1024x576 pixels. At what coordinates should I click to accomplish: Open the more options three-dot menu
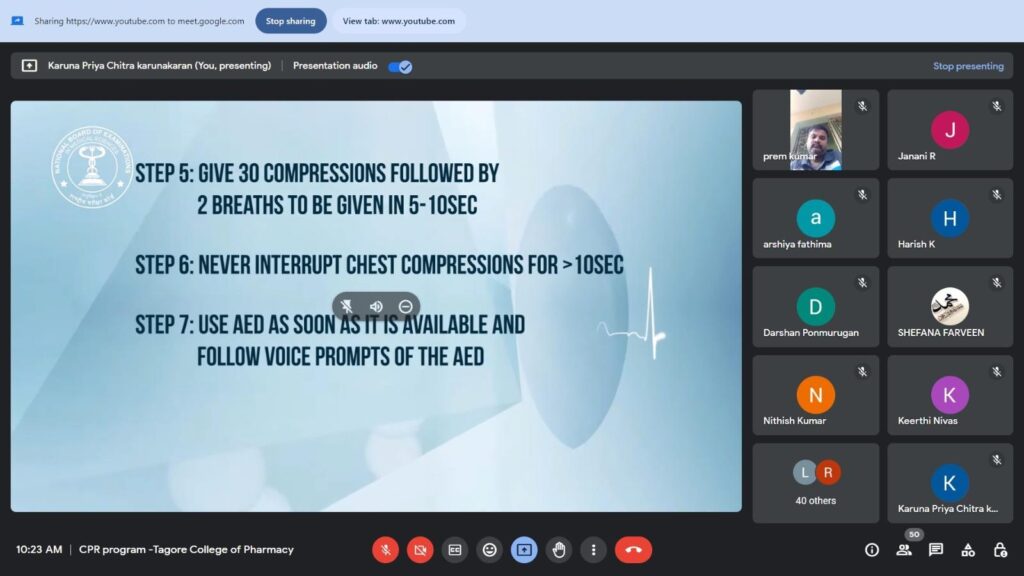click(x=594, y=550)
